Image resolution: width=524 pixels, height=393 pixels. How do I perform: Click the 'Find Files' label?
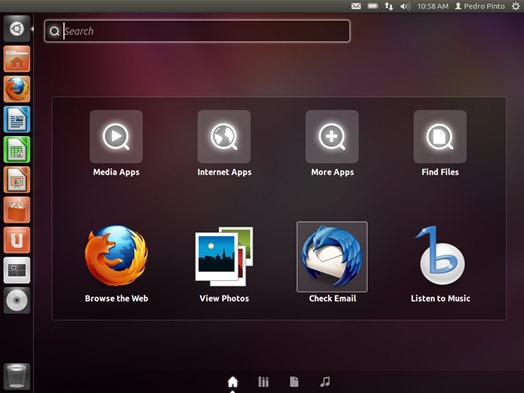coord(440,172)
